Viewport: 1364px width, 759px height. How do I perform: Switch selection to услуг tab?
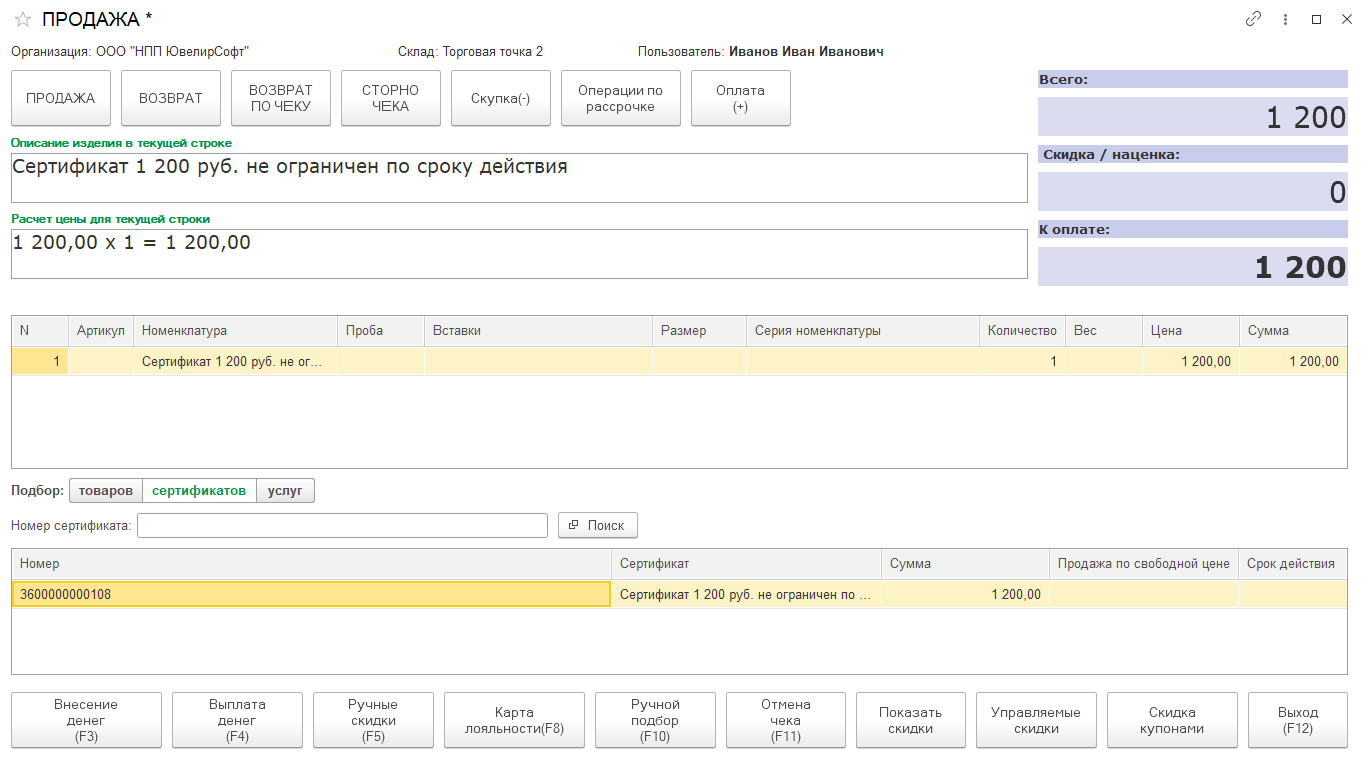[285, 491]
